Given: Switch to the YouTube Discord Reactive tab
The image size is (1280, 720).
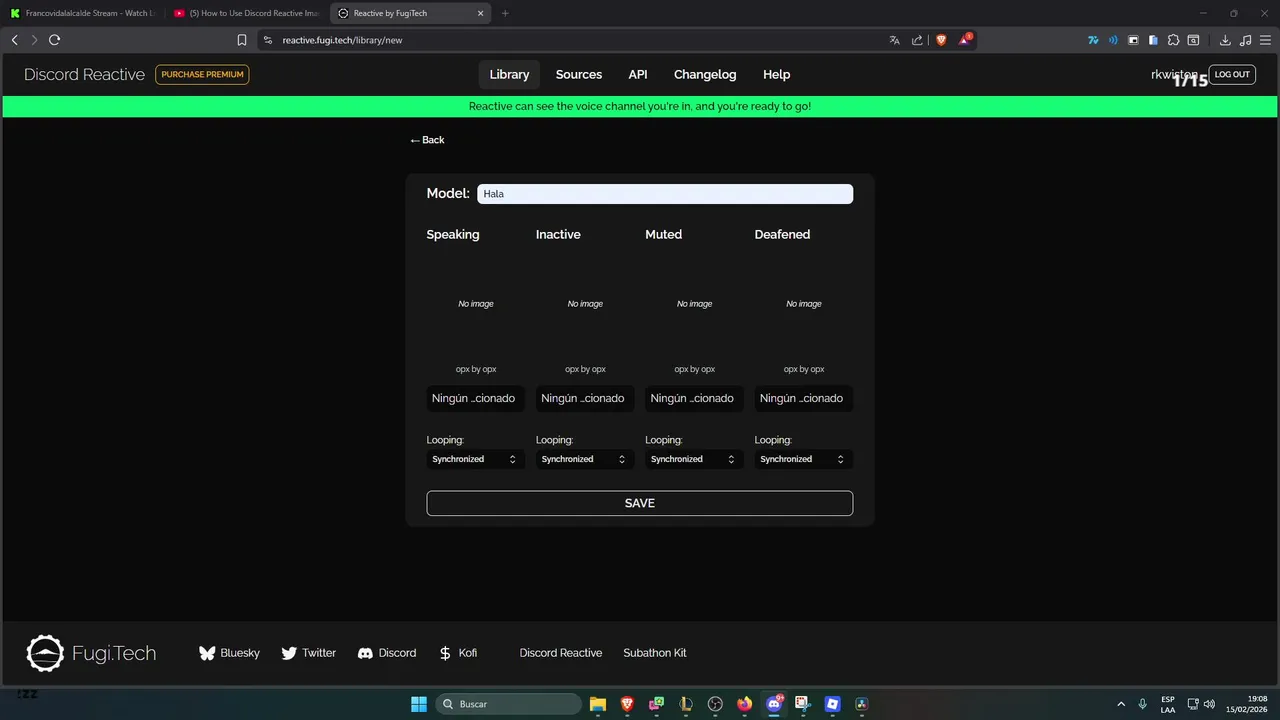Looking at the screenshot, I should point(246,13).
